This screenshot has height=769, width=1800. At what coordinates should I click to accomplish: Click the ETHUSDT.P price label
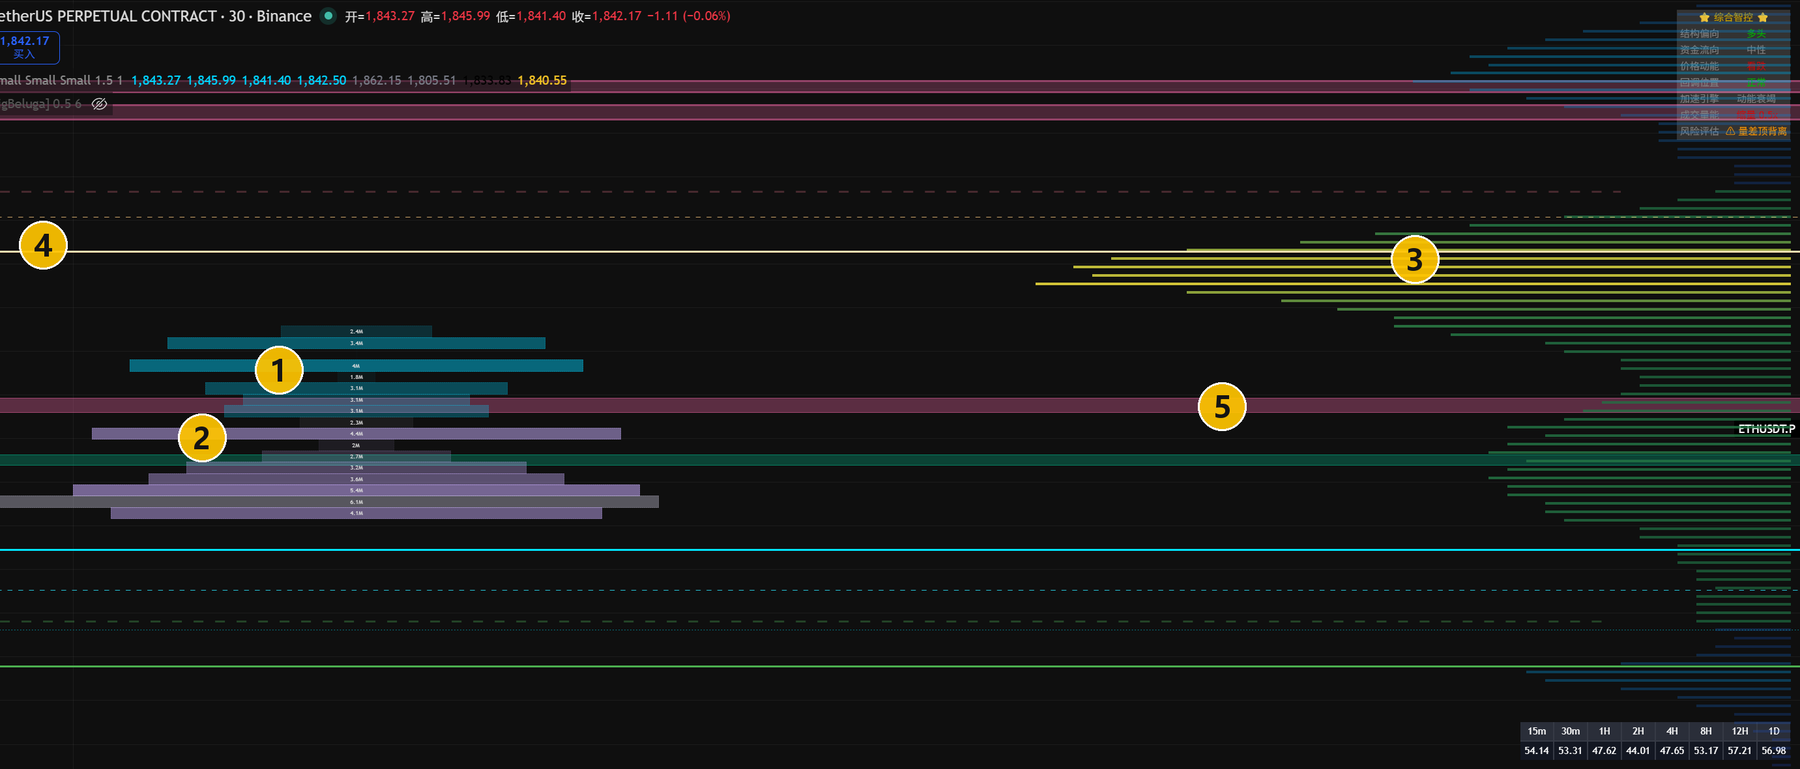click(1766, 429)
